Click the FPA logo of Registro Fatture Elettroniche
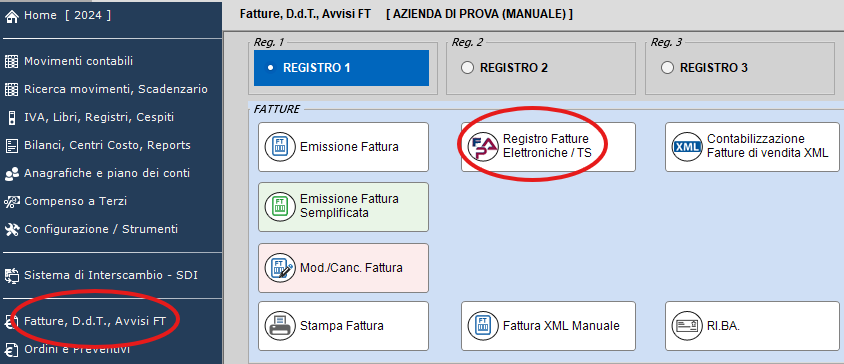Image resolution: width=844 pixels, height=364 pixels. (483, 147)
